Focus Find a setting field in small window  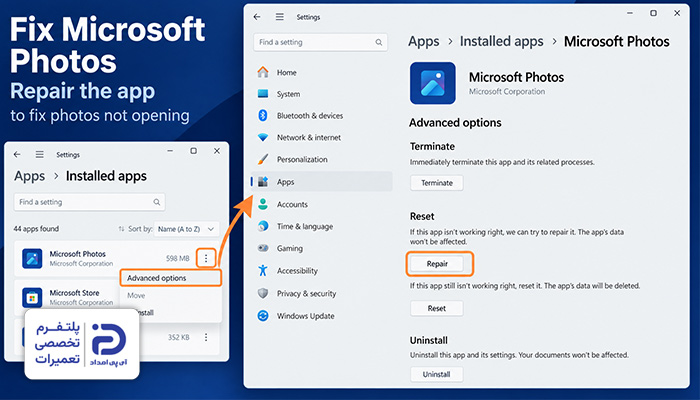click(89, 202)
